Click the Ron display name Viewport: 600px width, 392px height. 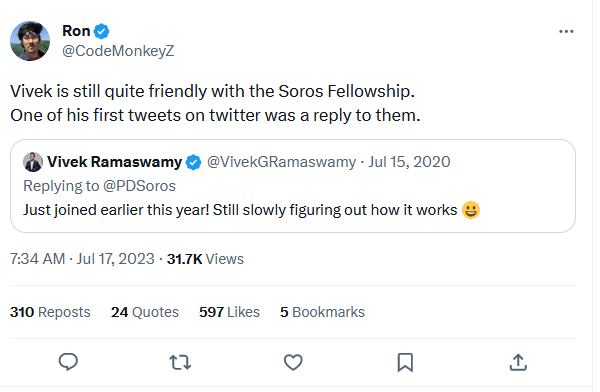click(76, 31)
